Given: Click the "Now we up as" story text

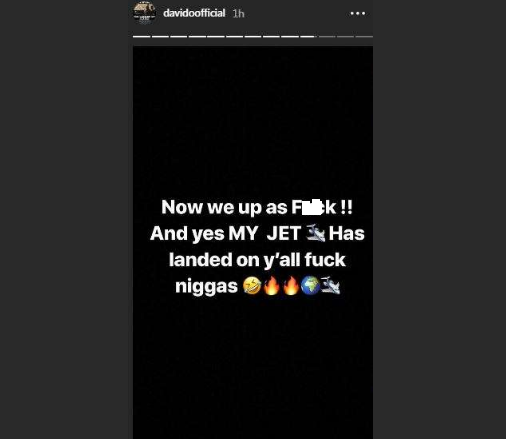Looking at the screenshot, I should [x=224, y=207].
